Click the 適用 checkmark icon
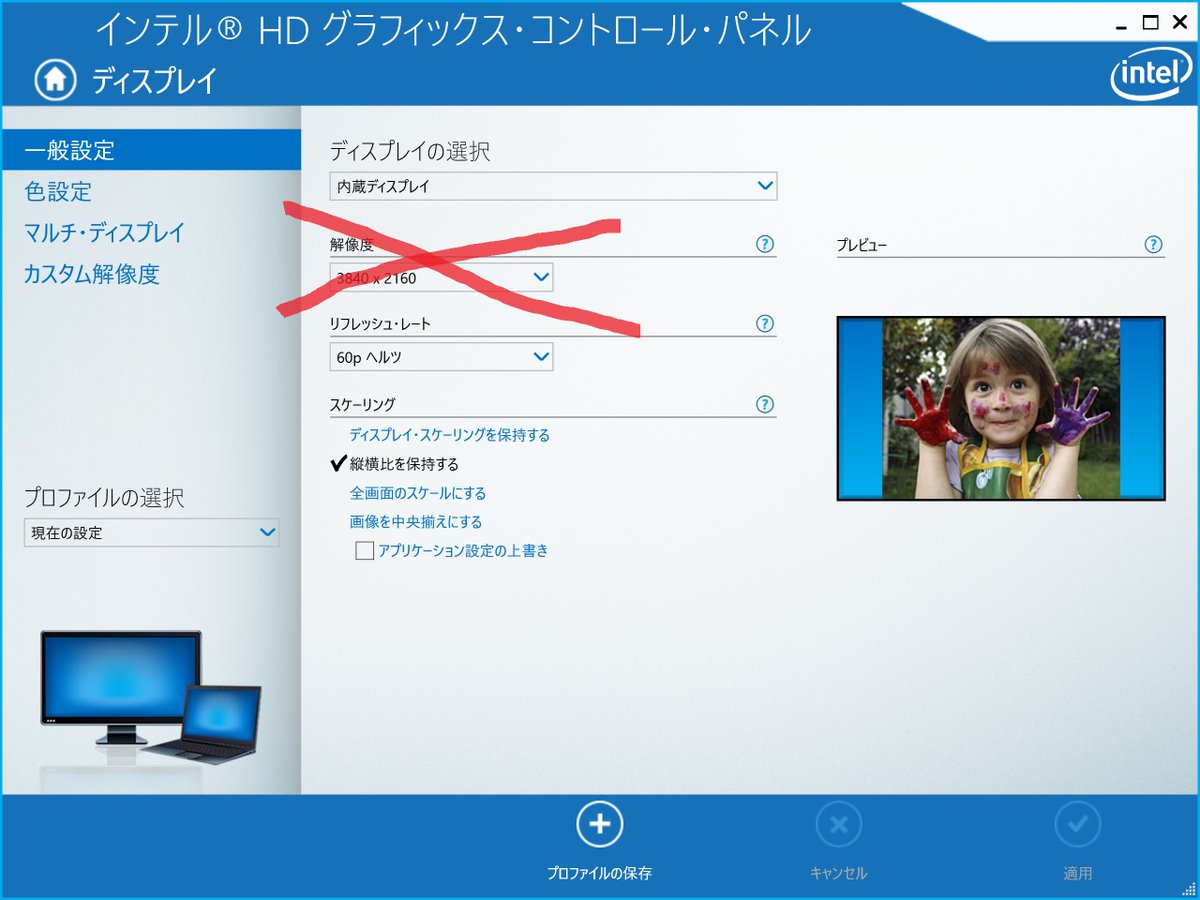This screenshot has width=1200, height=900. 1078,825
